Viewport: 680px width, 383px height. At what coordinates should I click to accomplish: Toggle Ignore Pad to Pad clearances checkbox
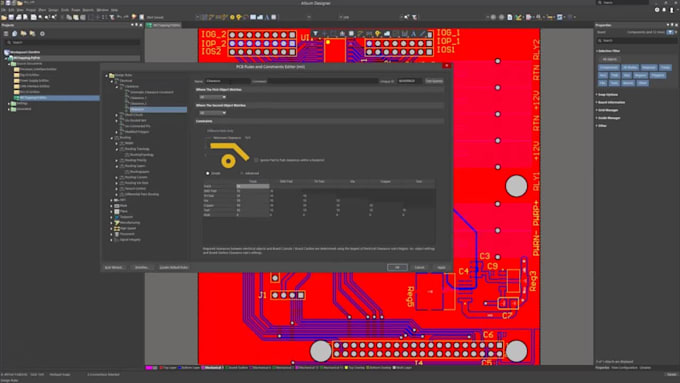pos(256,160)
